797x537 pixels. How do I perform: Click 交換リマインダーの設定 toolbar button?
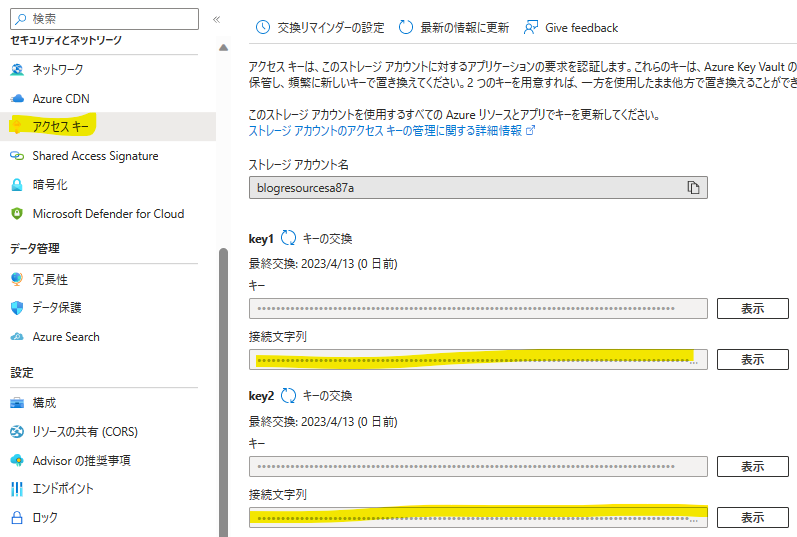[320, 27]
